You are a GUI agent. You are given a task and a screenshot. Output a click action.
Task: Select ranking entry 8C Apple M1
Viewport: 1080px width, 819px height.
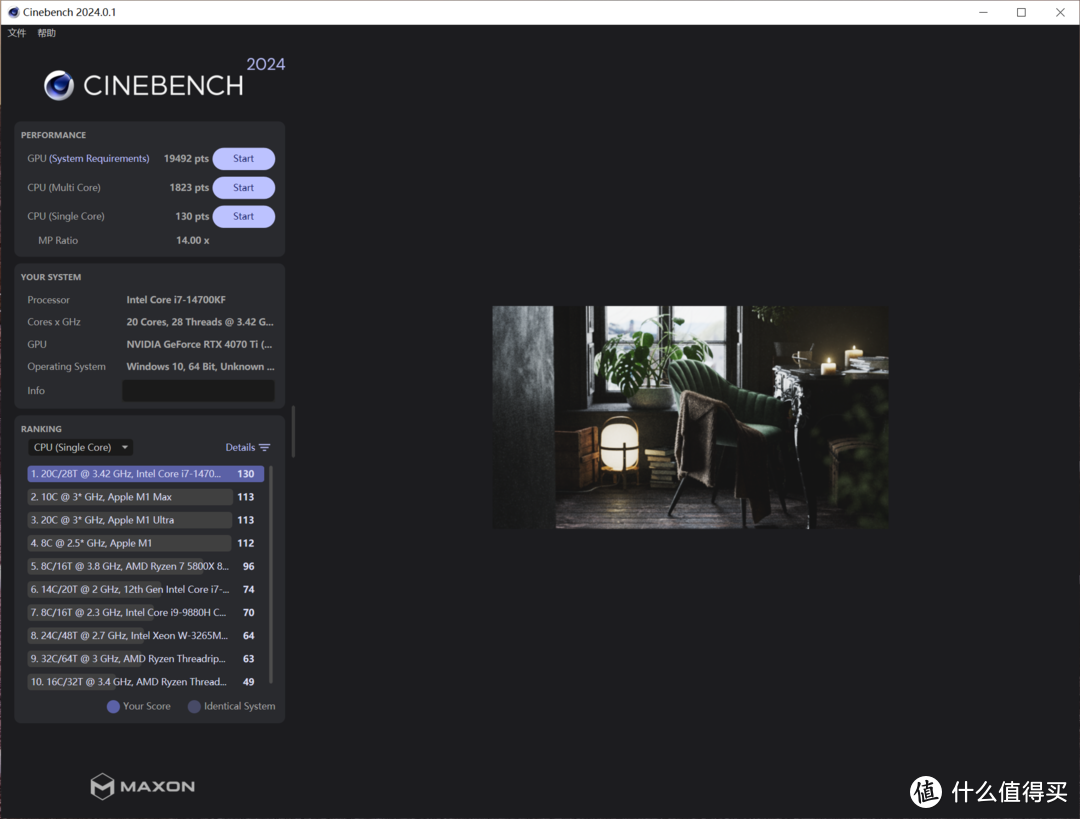145,543
